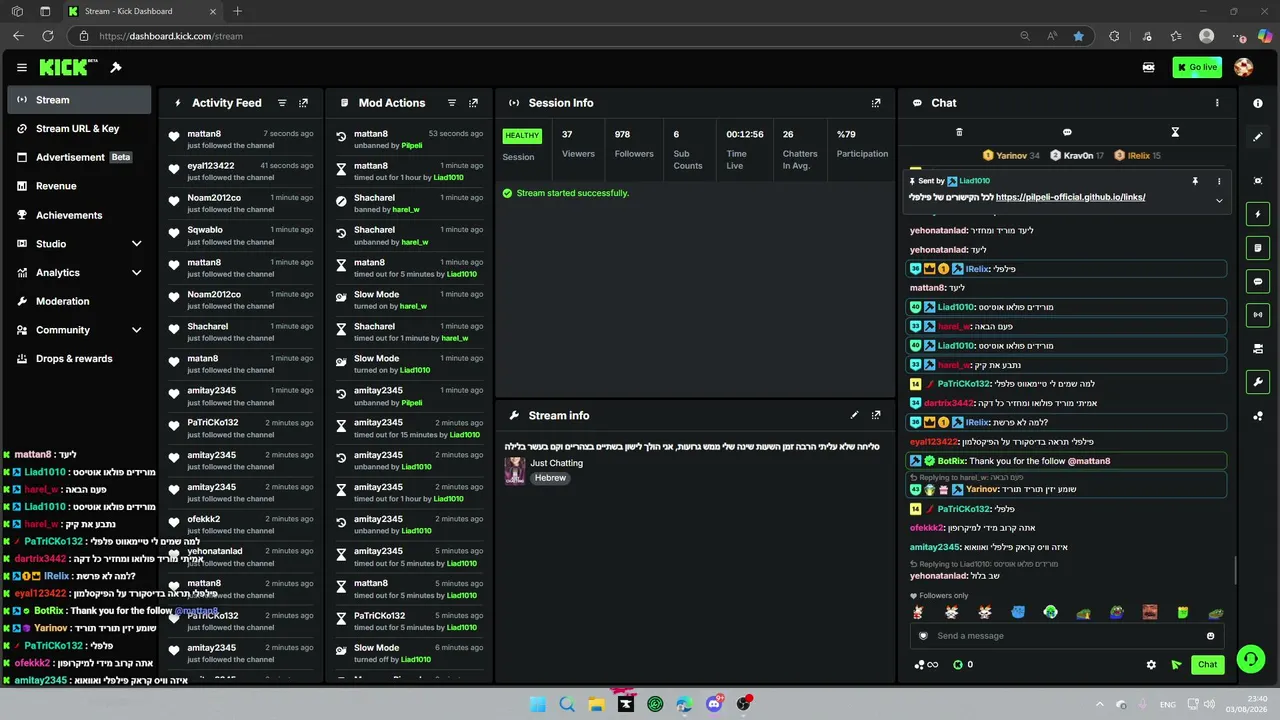Unpin the pinned message from Liad1010
1280x720 pixels.
(1195, 181)
